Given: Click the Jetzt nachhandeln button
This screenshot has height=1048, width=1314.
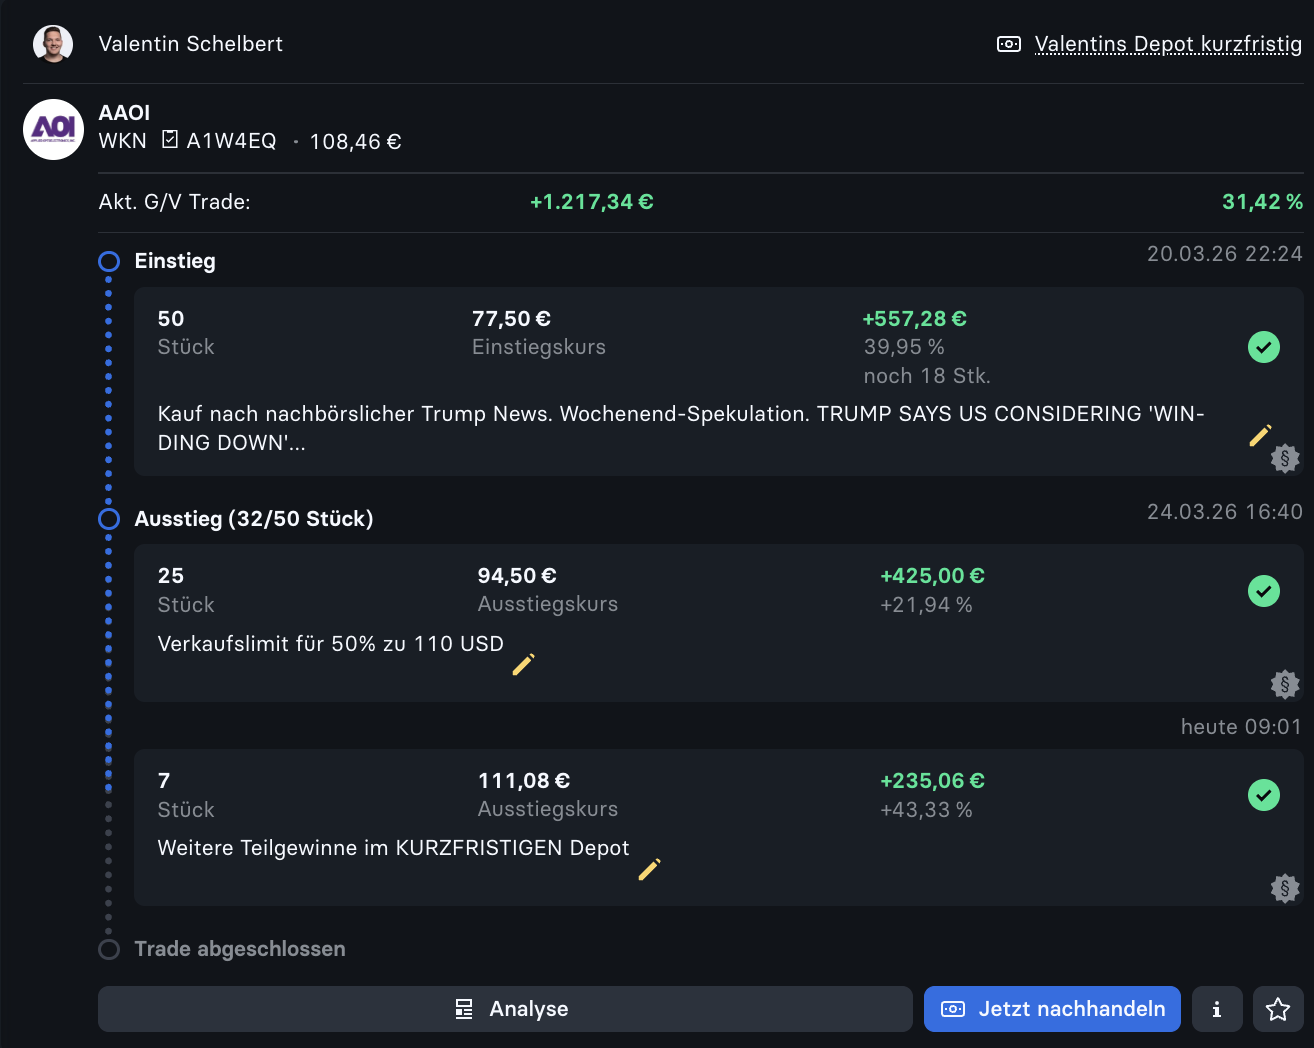Looking at the screenshot, I should pyautogui.click(x=1052, y=1009).
